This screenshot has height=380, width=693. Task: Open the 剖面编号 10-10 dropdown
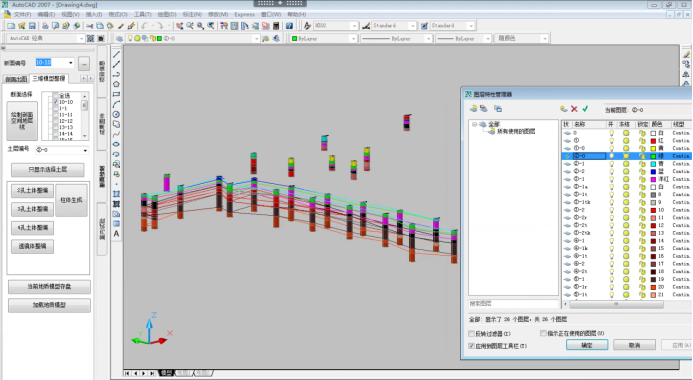point(70,63)
